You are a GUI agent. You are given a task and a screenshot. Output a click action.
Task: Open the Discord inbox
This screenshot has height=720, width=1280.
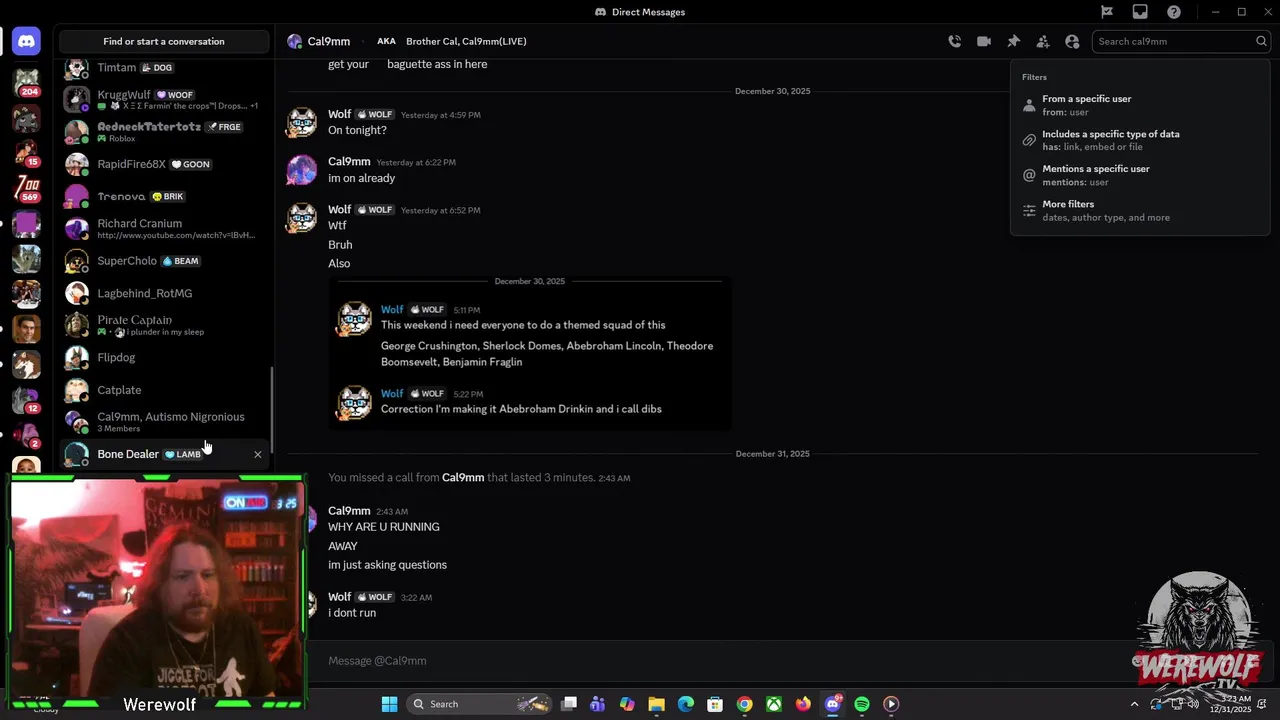(1140, 12)
